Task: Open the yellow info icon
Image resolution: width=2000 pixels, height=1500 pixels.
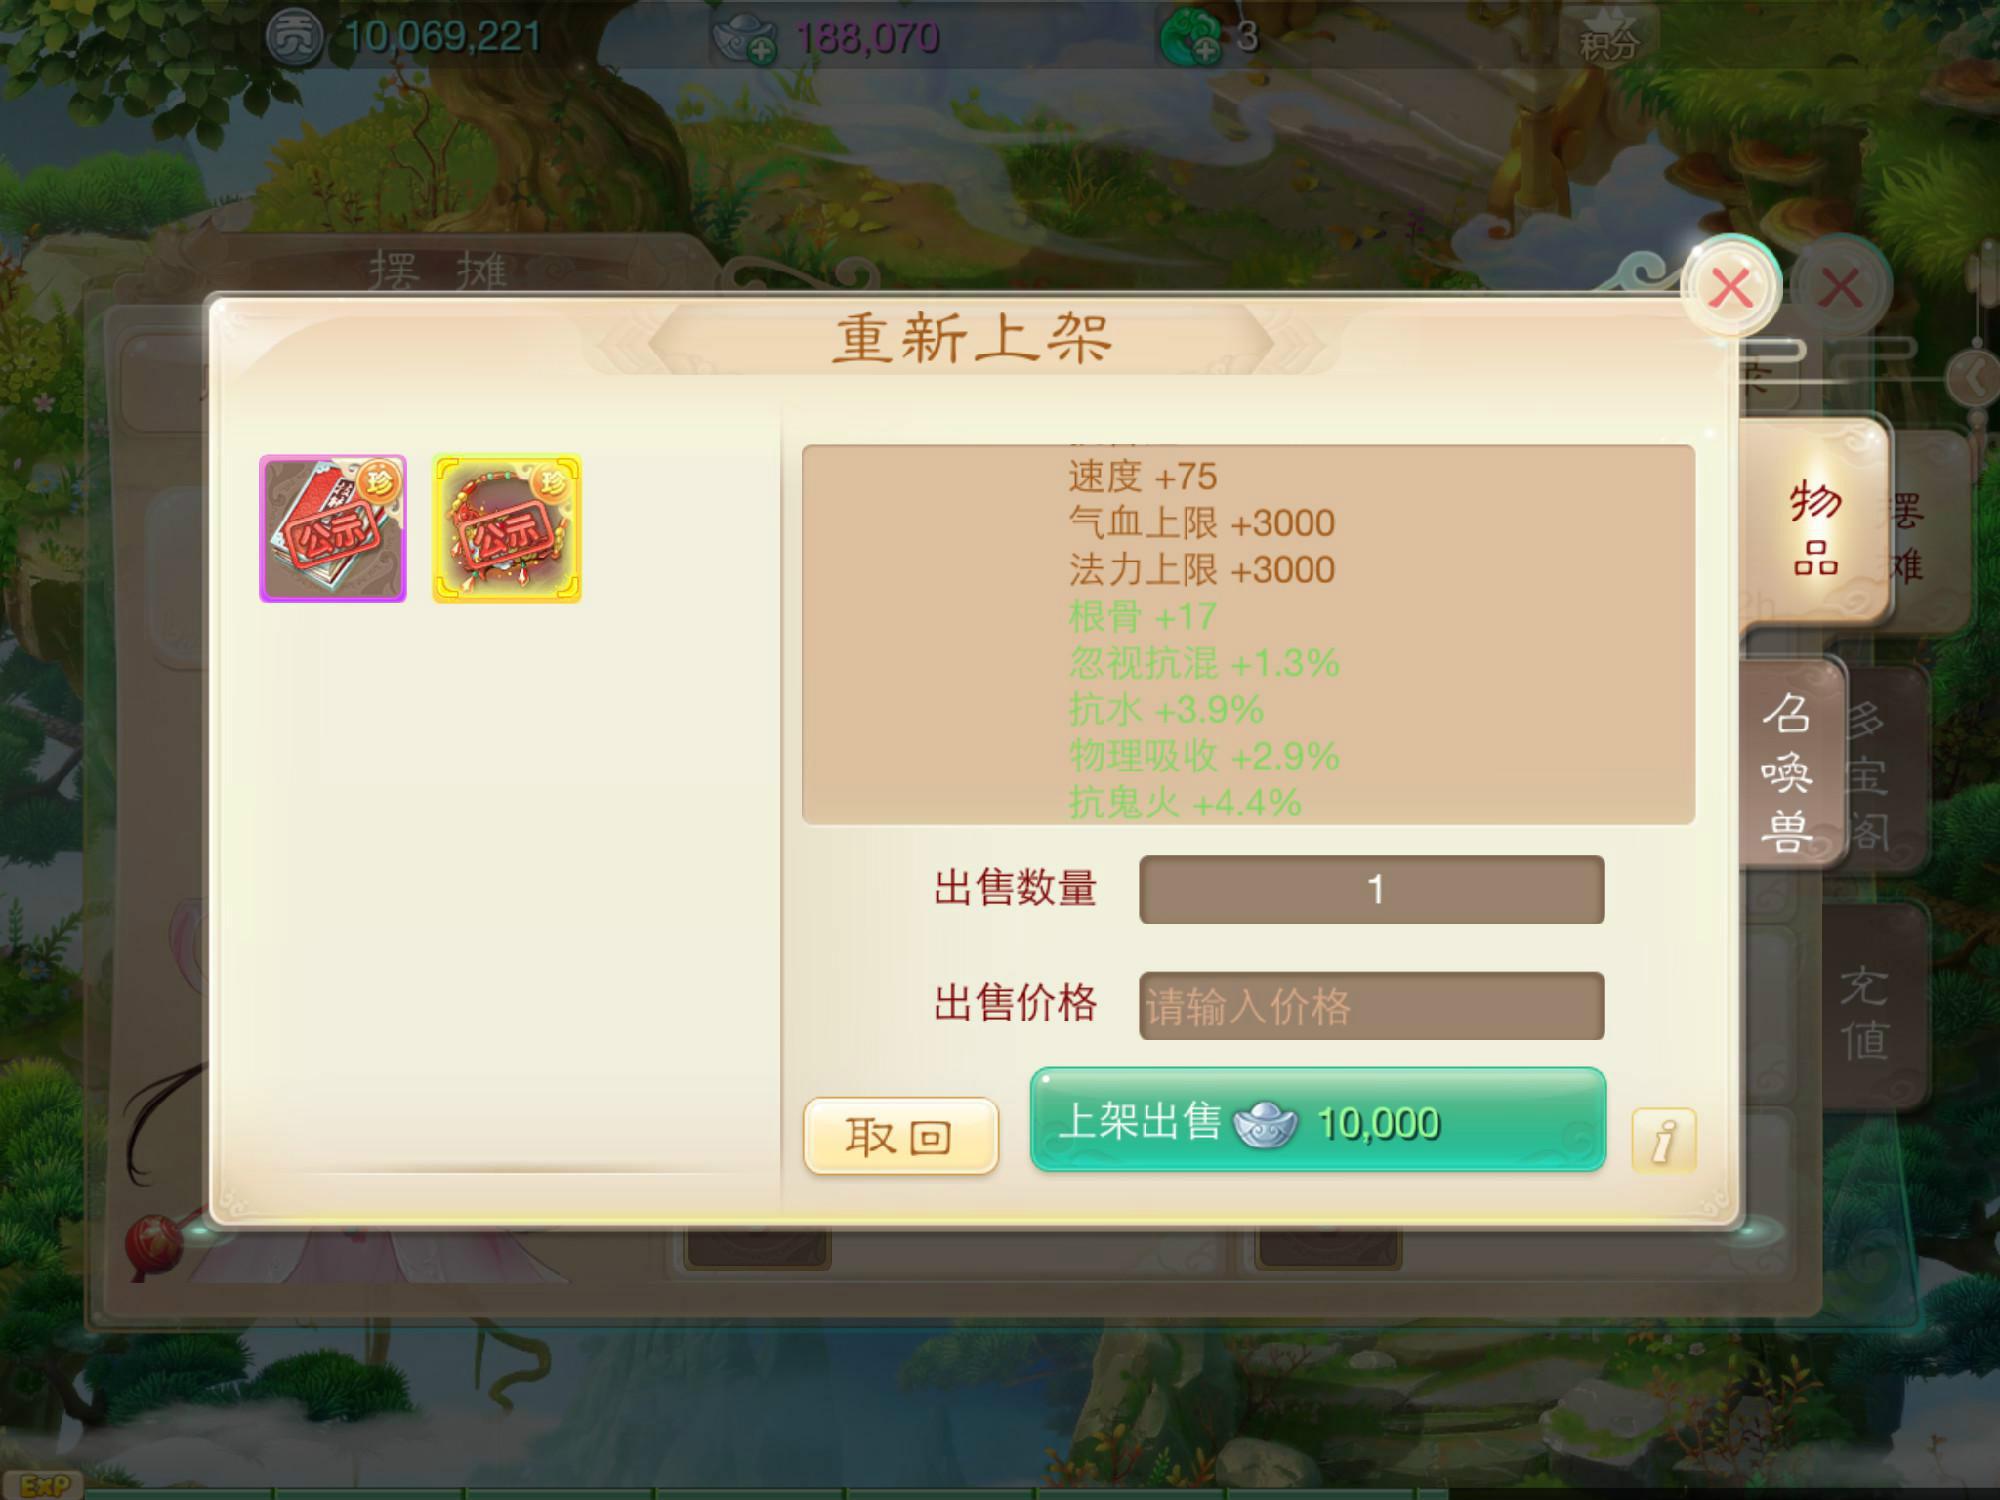Action: [1663, 1140]
